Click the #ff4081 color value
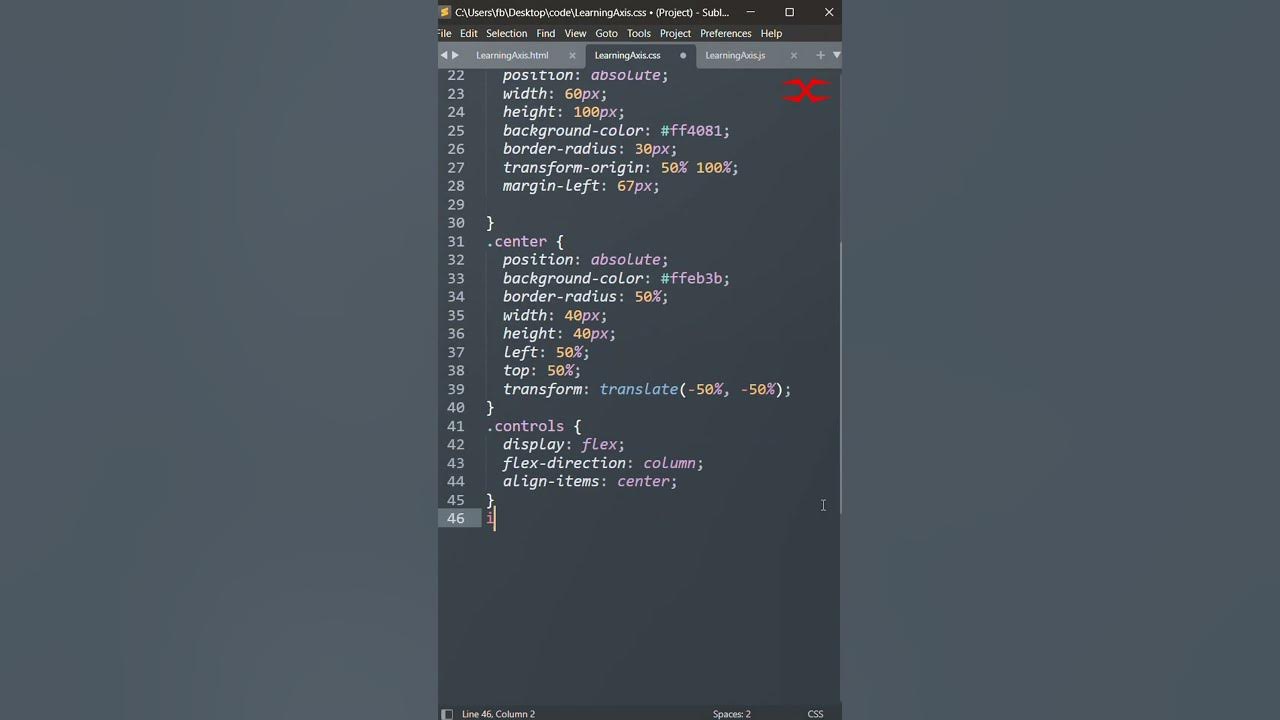Screen dimensions: 1280x720 click(691, 131)
